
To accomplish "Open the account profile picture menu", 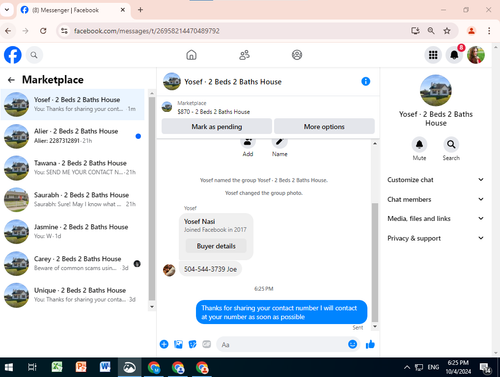I will 476,55.
